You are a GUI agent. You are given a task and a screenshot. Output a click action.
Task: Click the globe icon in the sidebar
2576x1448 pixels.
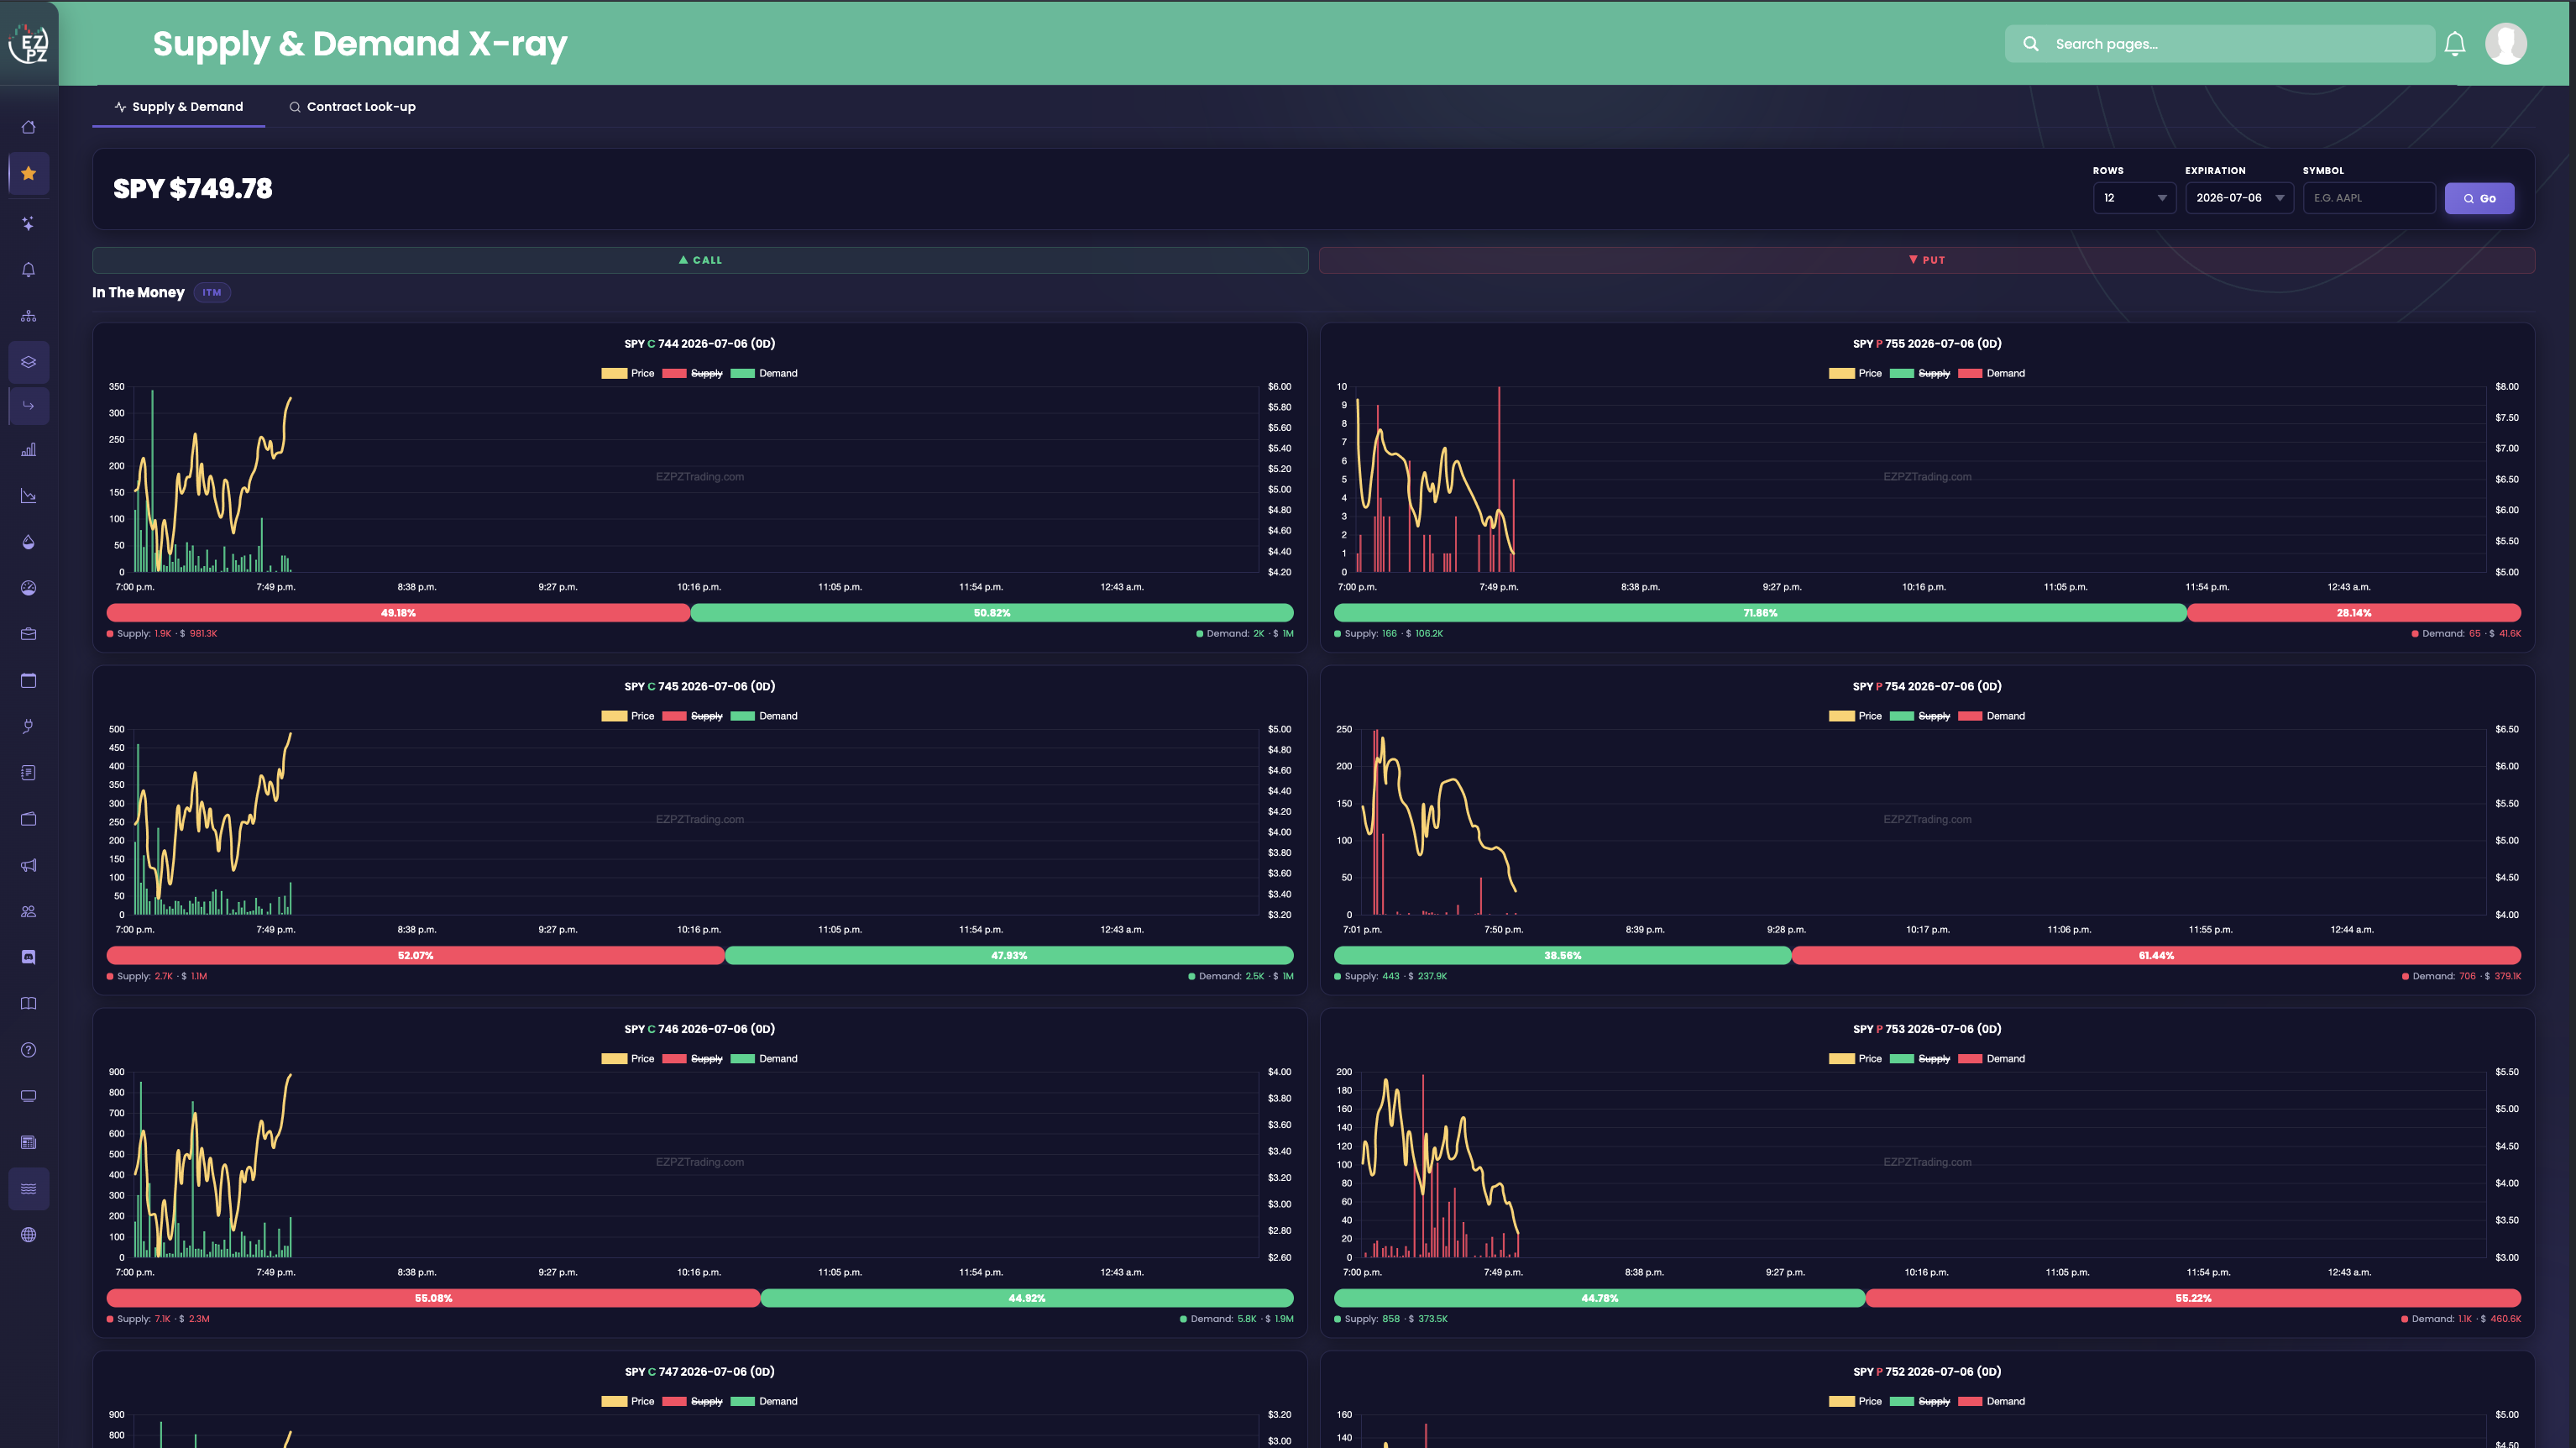click(28, 1235)
